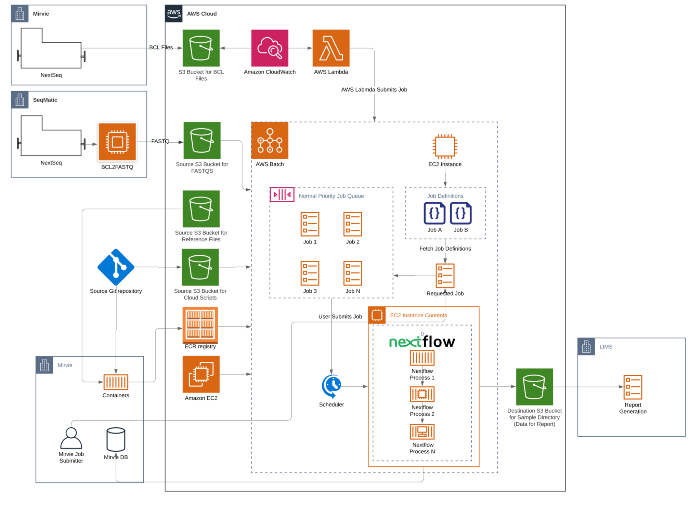Click the Job 2 list icon
This screenshot has height=505, width=690.
tap(352, 224)
